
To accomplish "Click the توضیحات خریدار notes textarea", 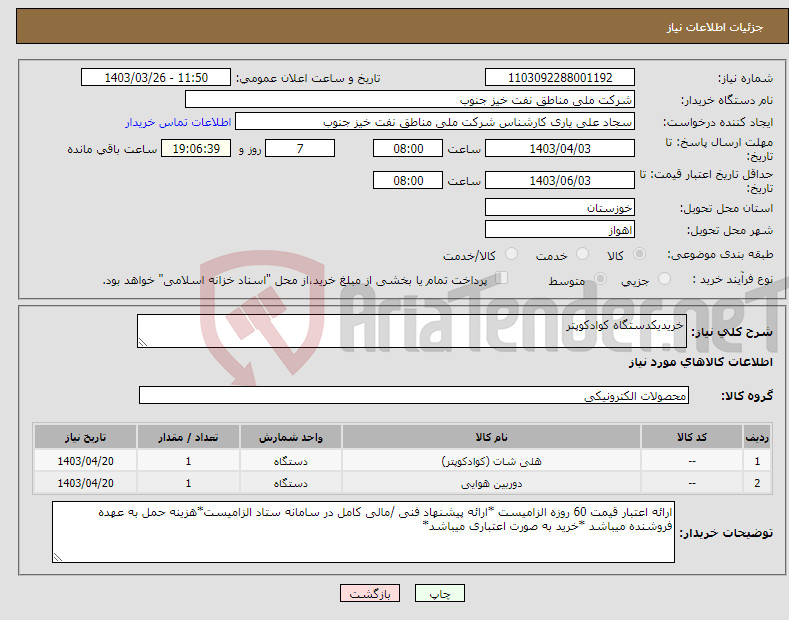I will 363,532.
